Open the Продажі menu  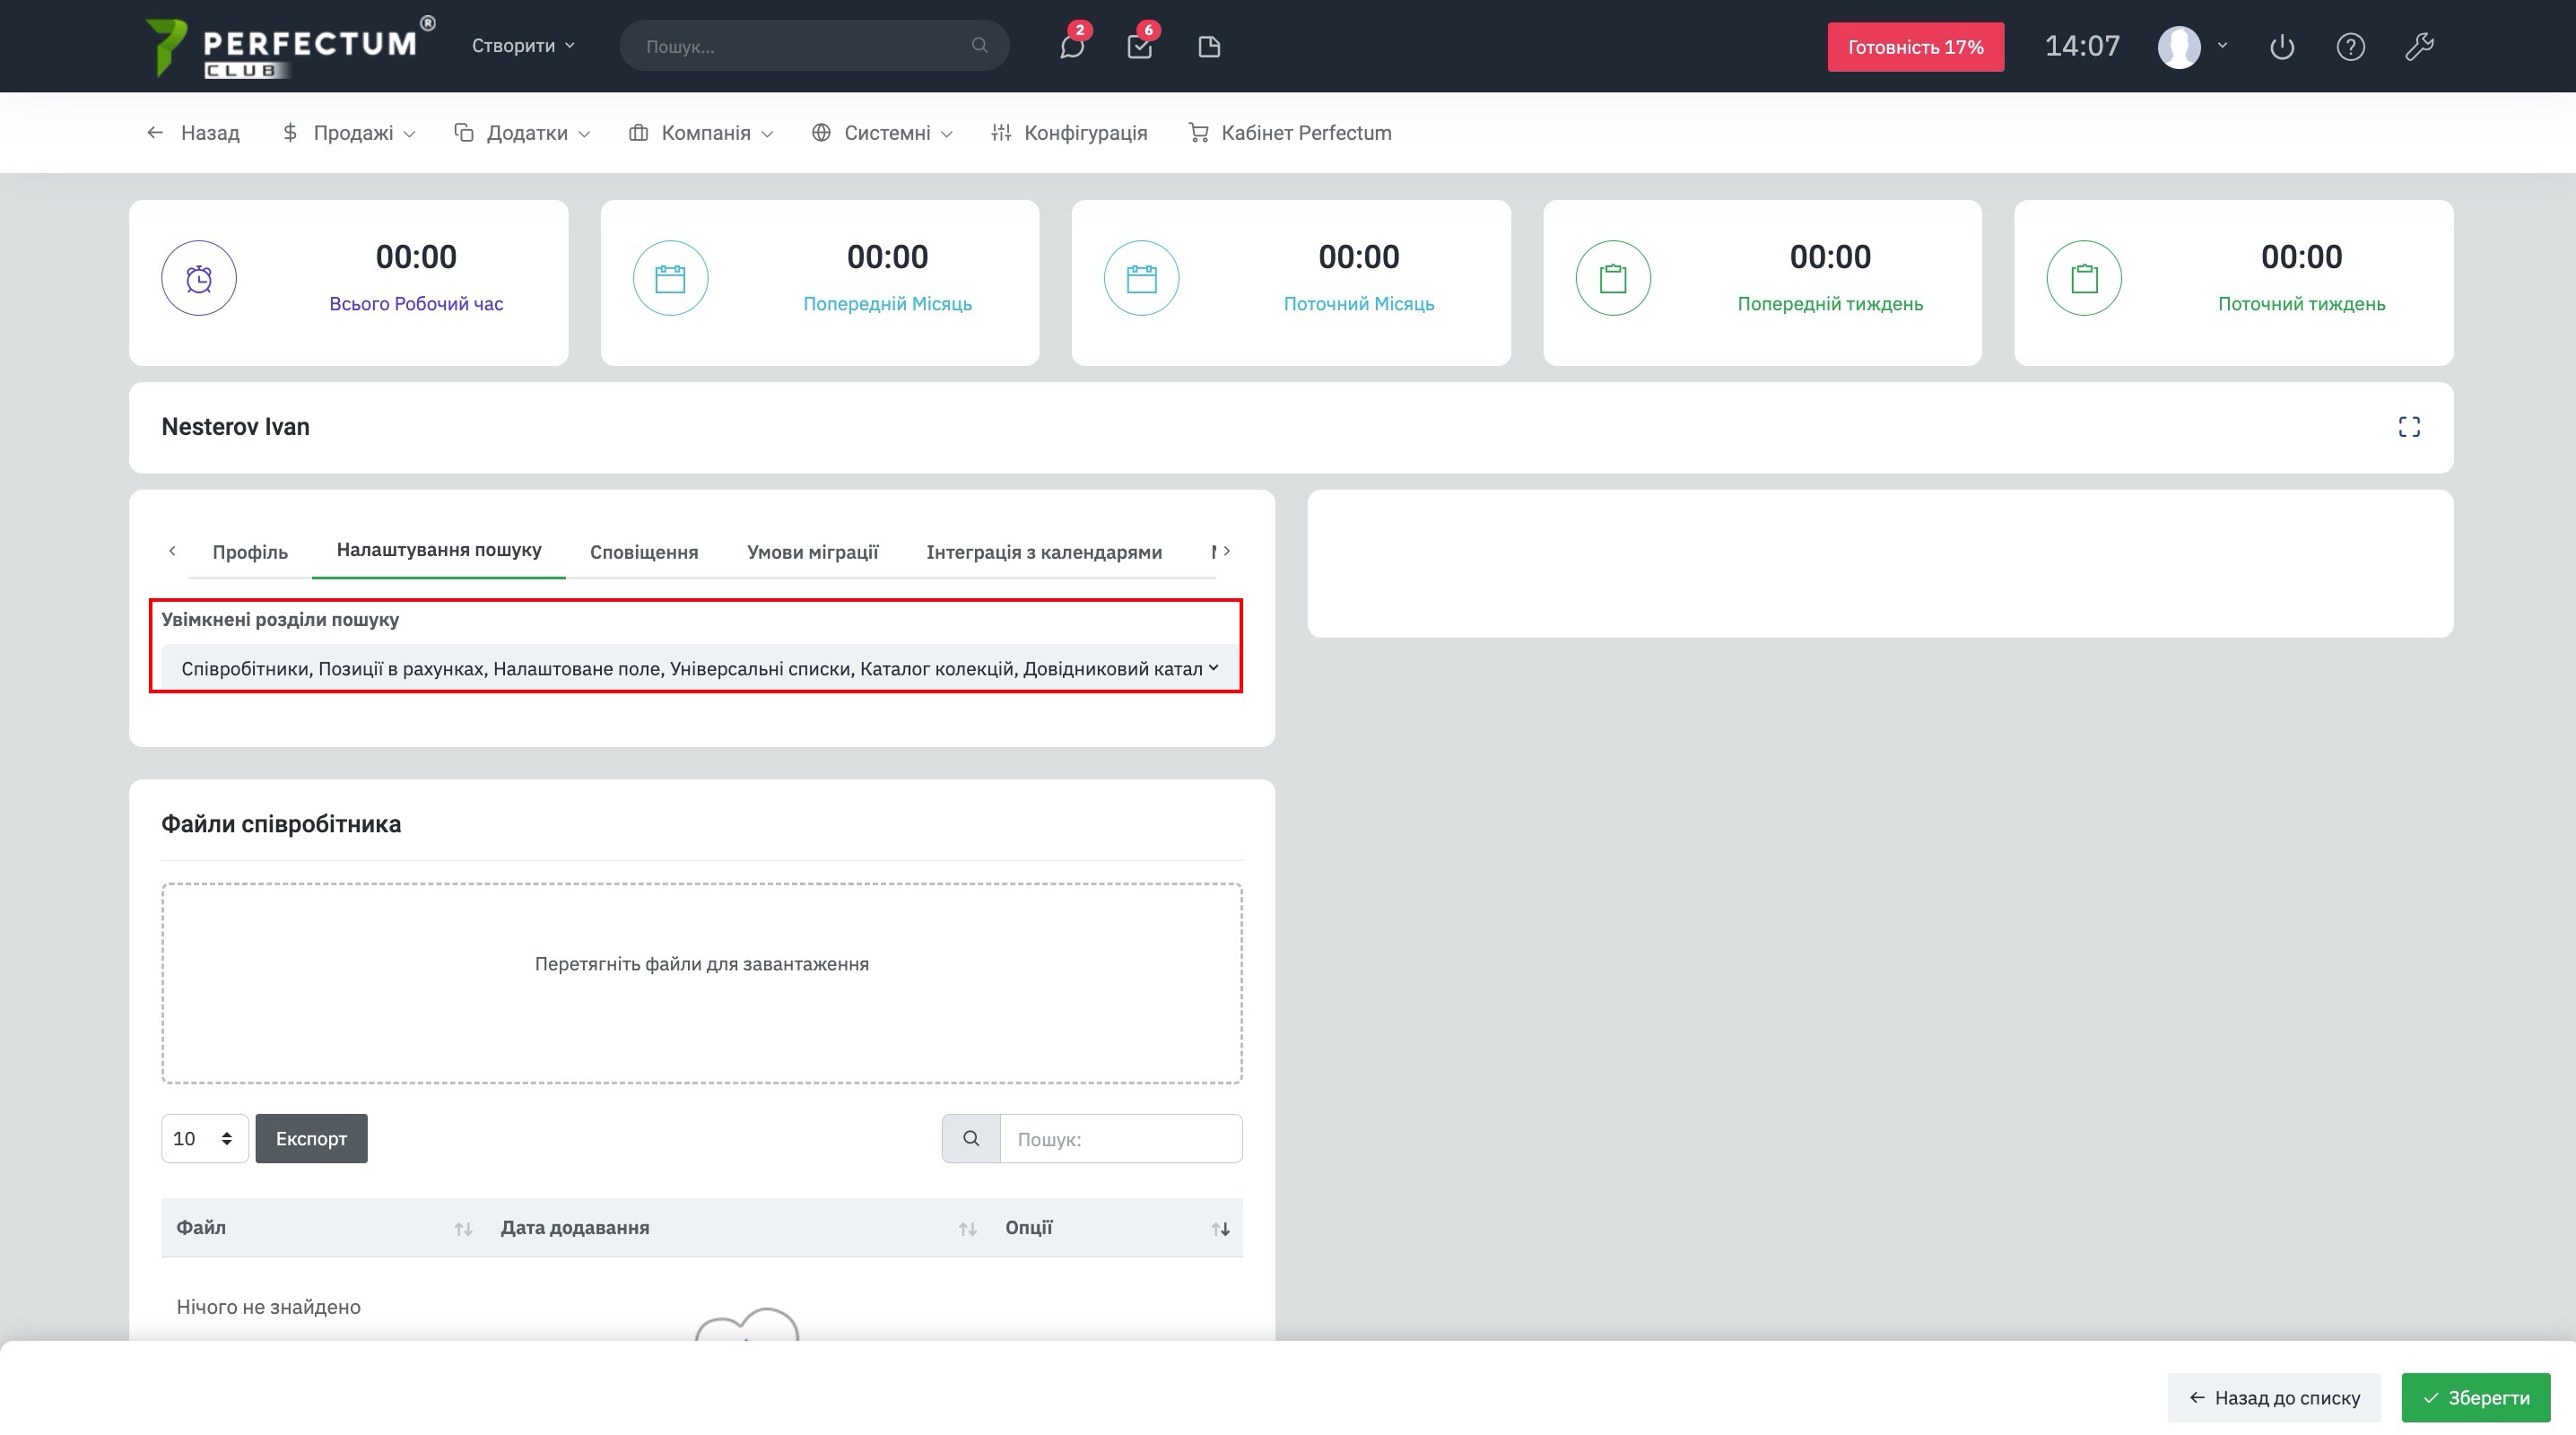coord(349,133)
